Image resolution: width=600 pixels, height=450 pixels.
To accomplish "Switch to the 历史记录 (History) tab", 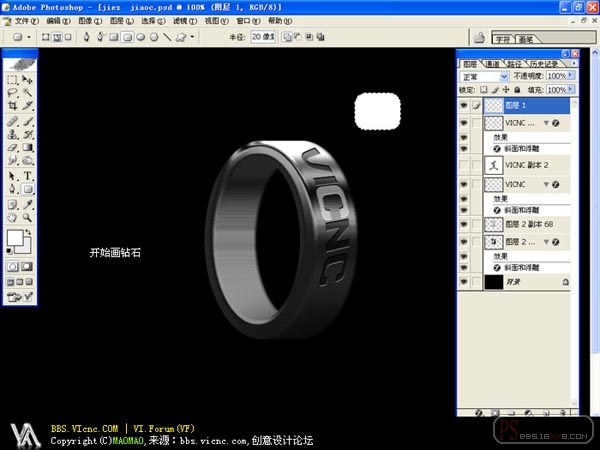I will (x=544, y=64).
